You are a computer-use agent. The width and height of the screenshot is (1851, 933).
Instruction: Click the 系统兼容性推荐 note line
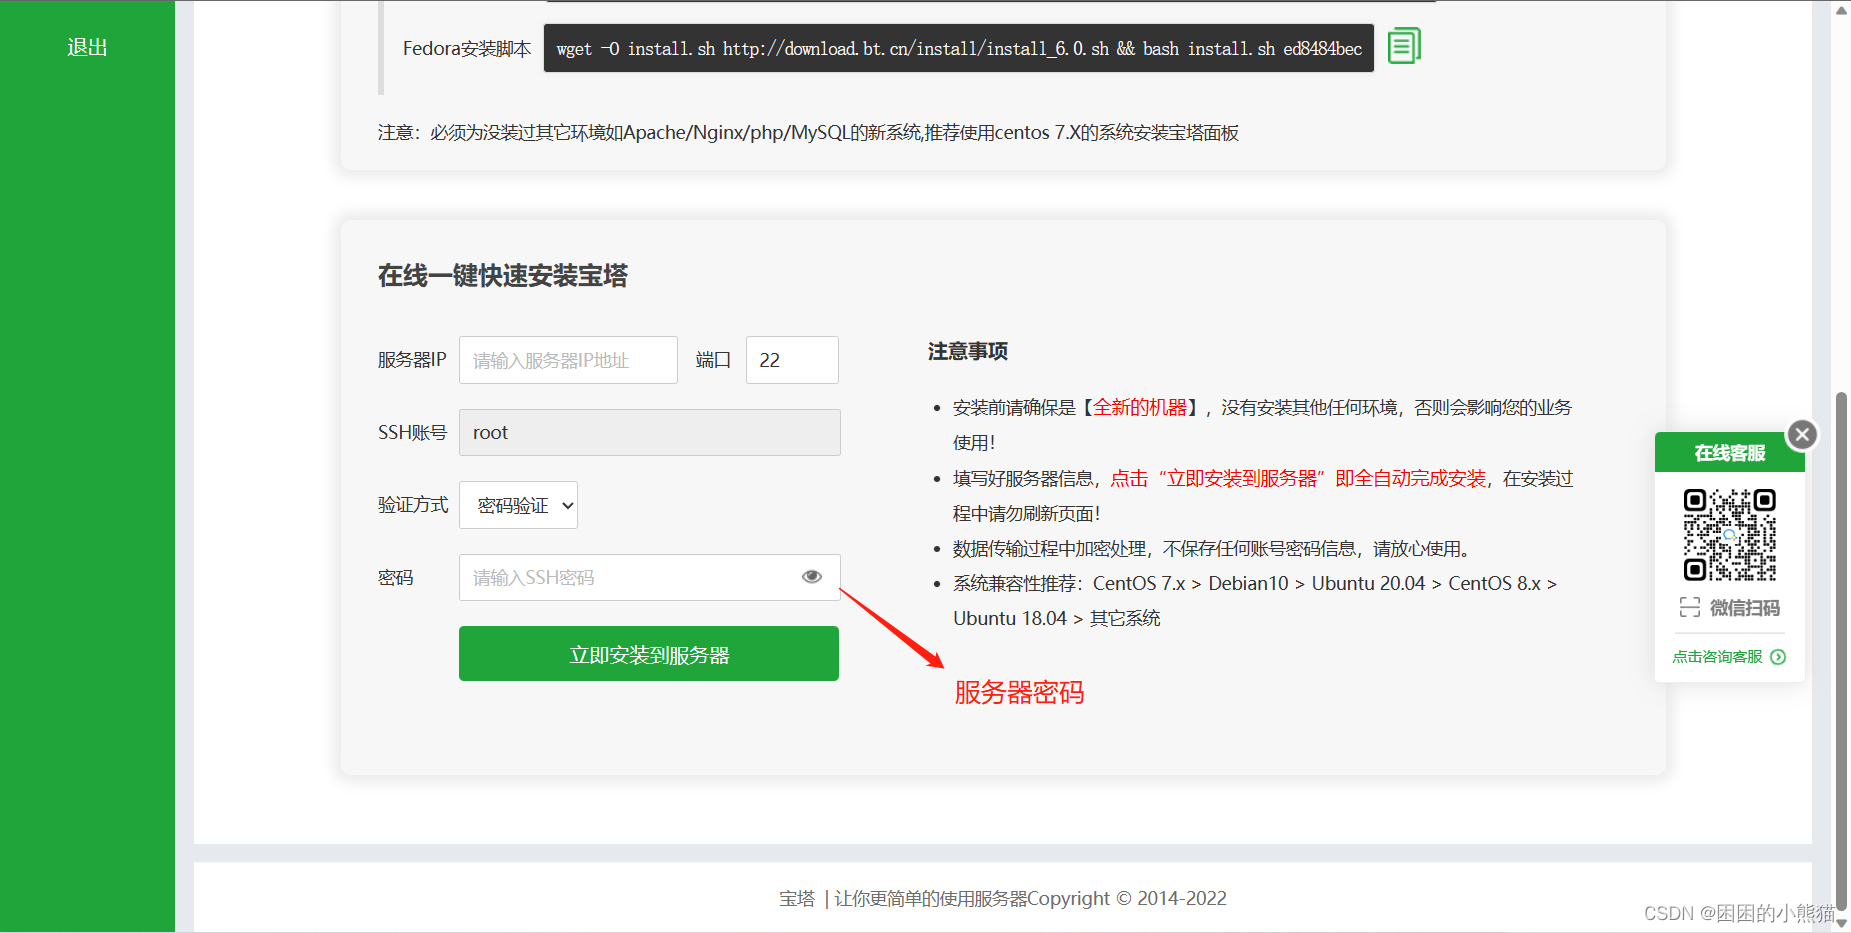pyautogui.click(x=1255, y=600)
